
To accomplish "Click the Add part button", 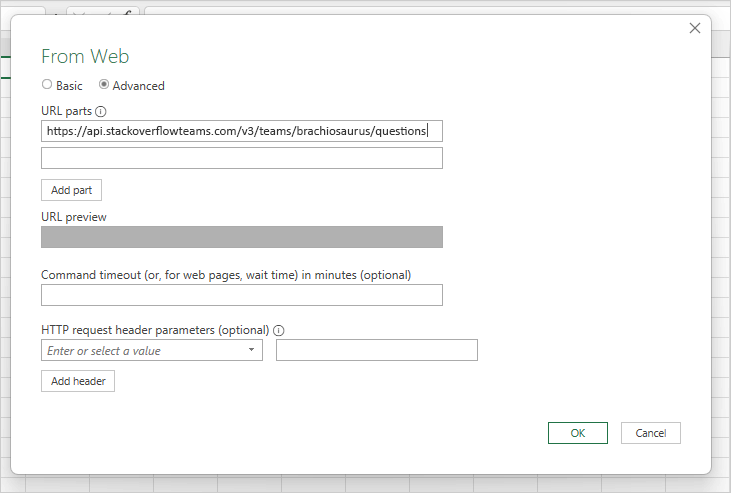I will (71, 190).
